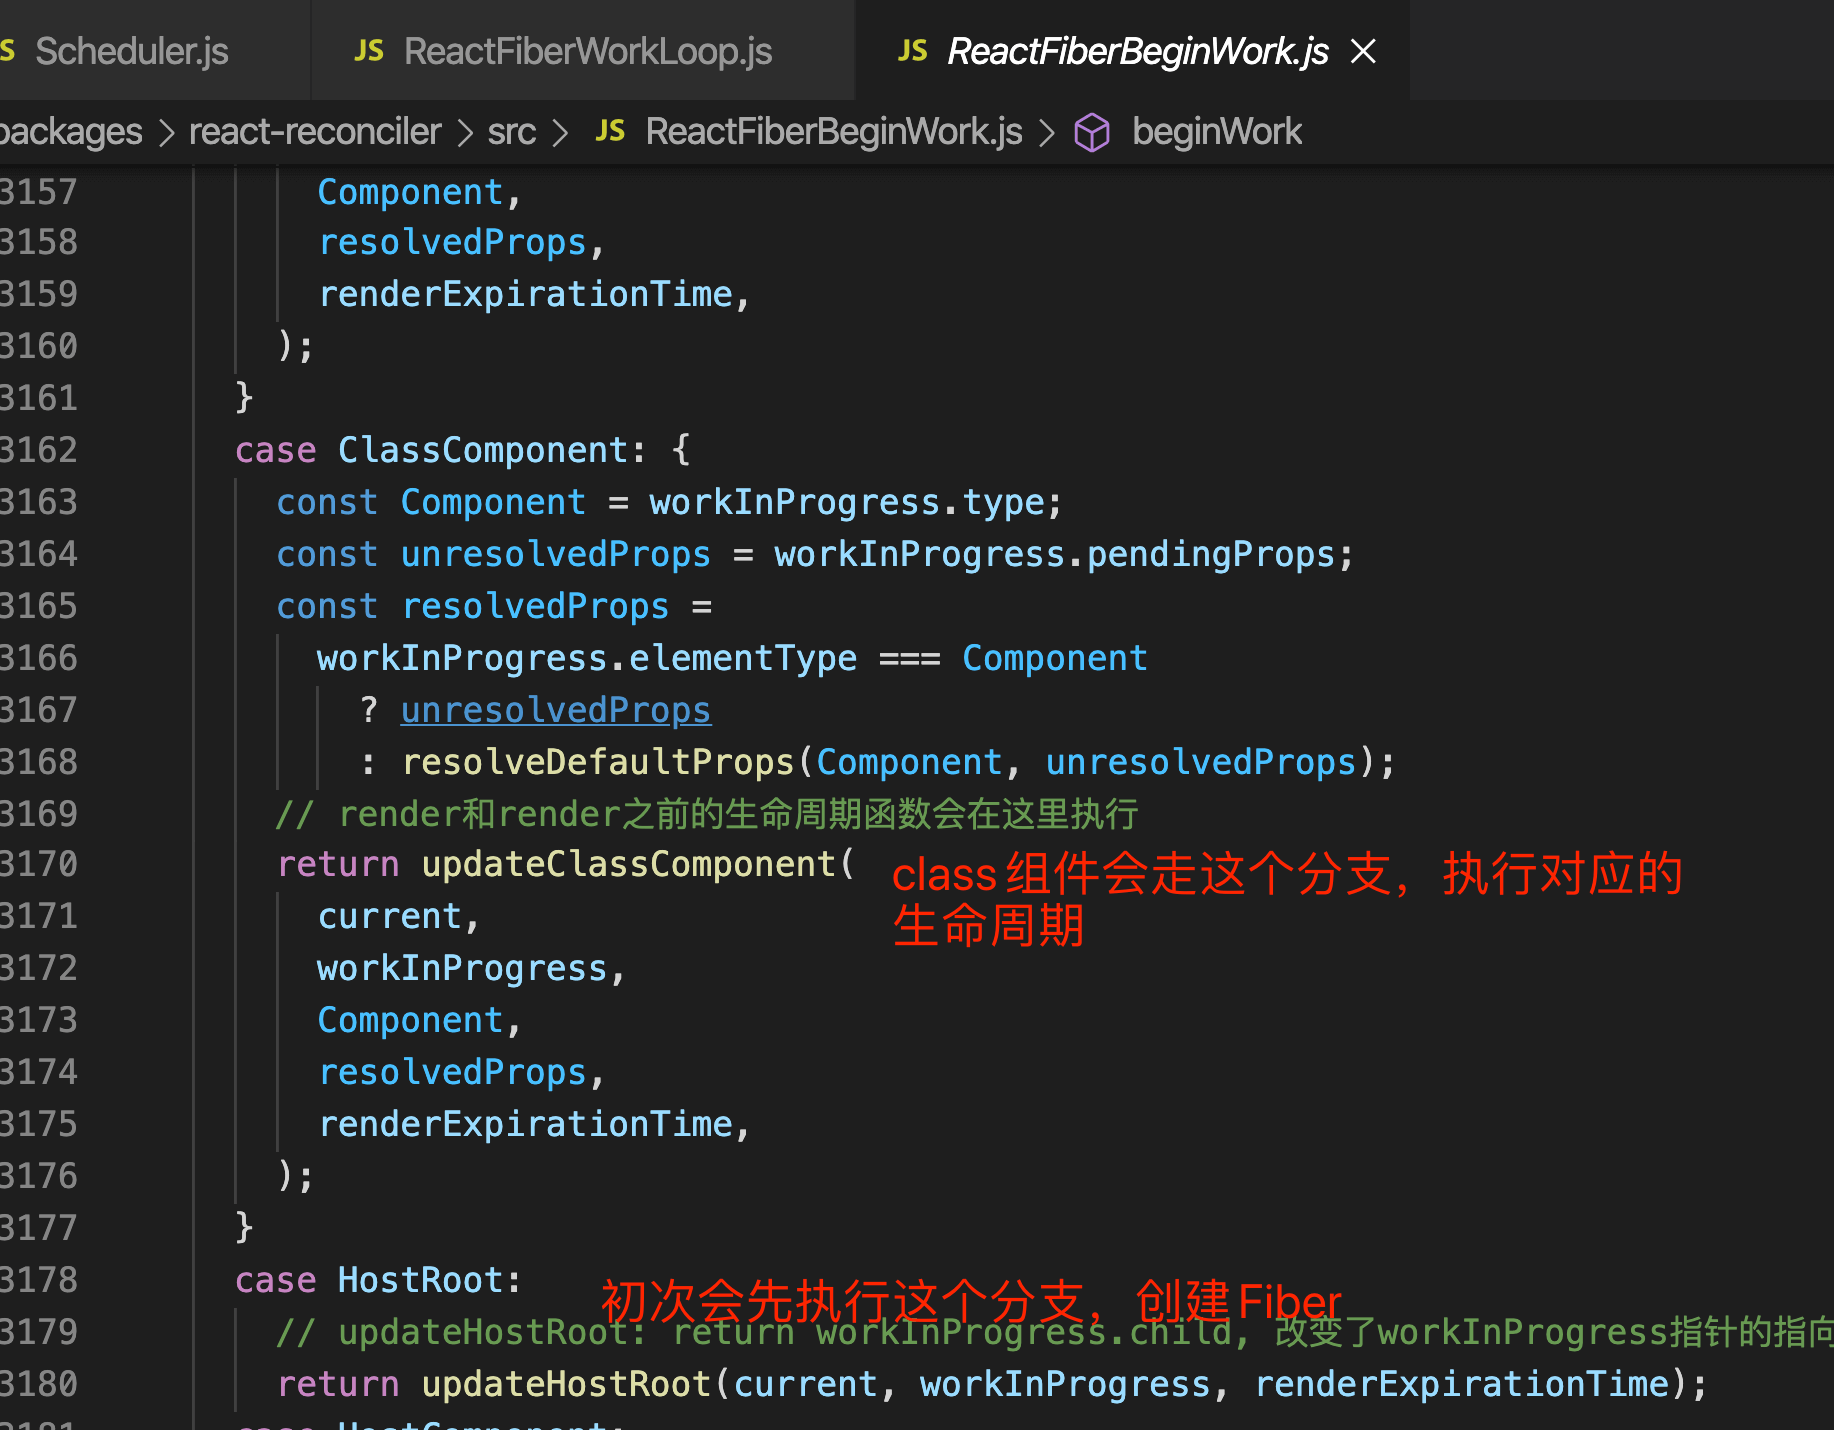Viewport: 1834px width, 1430px height.
Task: Click the chevron before beginWork breadcrumb
Action: (x=1047, y=132)
